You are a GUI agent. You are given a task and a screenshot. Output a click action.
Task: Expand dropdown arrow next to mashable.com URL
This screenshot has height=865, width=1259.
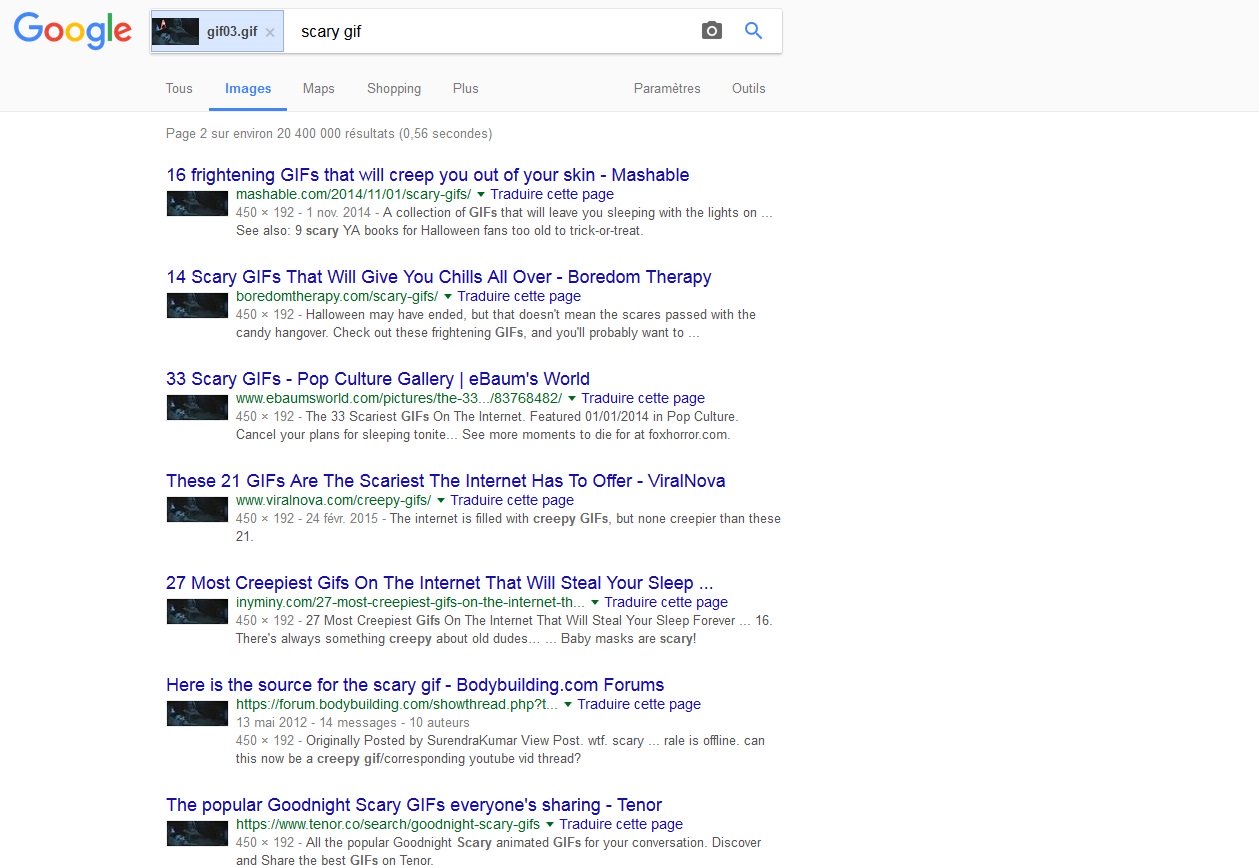(481, 195)
